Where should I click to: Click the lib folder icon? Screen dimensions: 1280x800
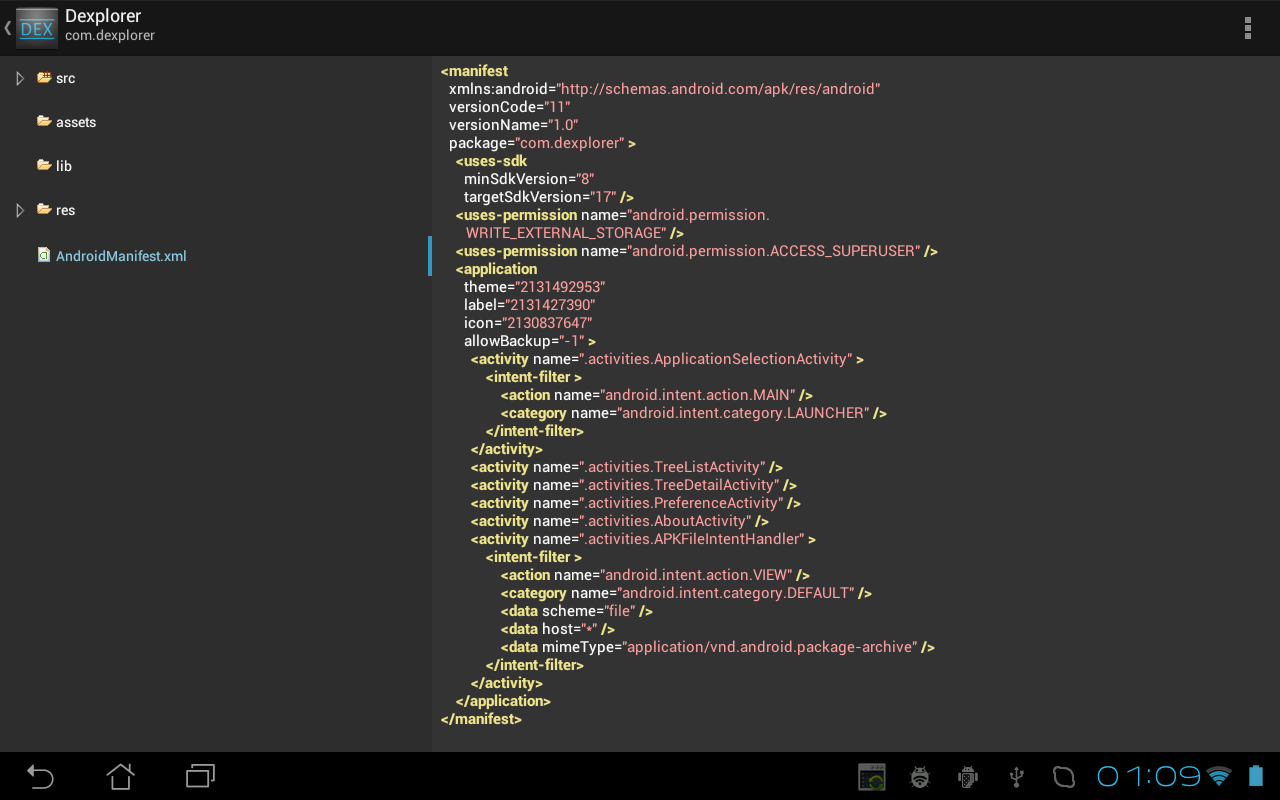click(44, 165)
